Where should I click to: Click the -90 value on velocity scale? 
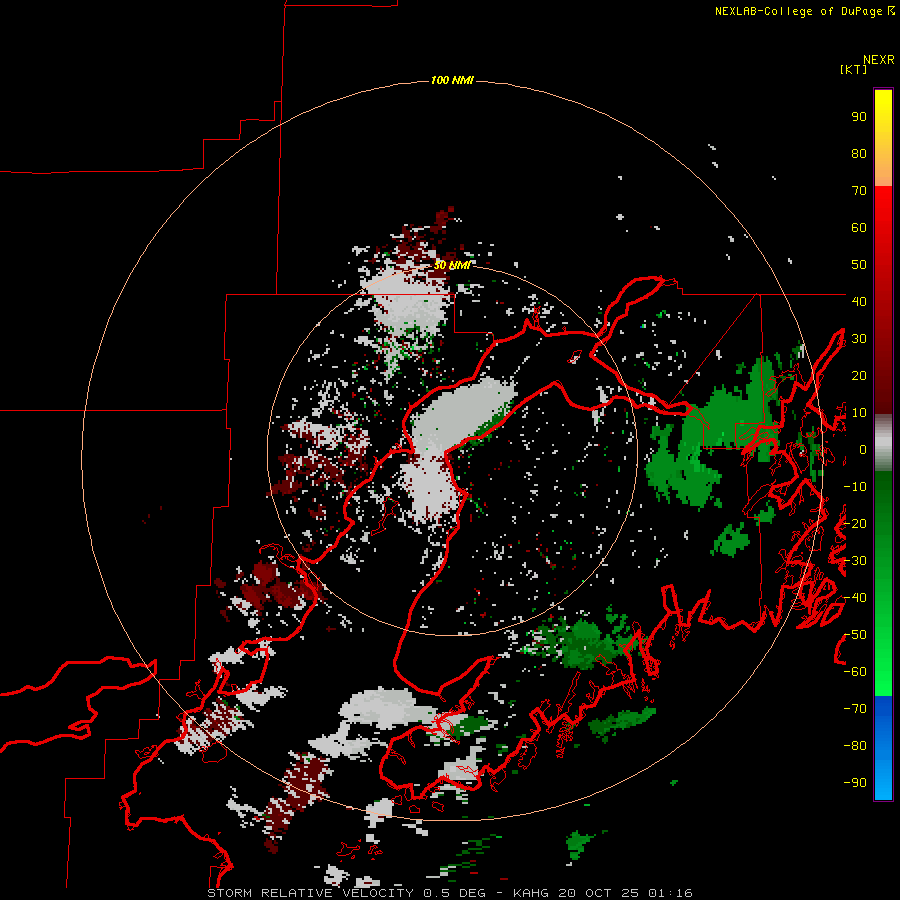pos(855,783)
